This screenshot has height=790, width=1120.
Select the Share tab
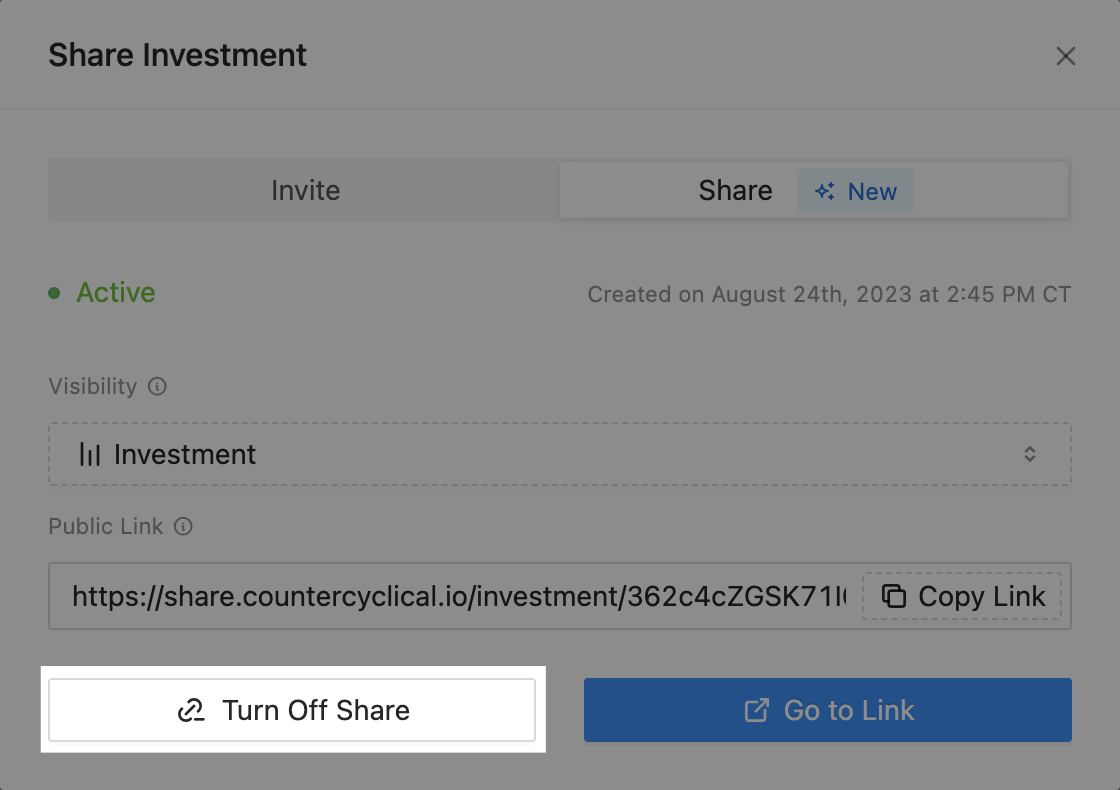pos(735,191)
